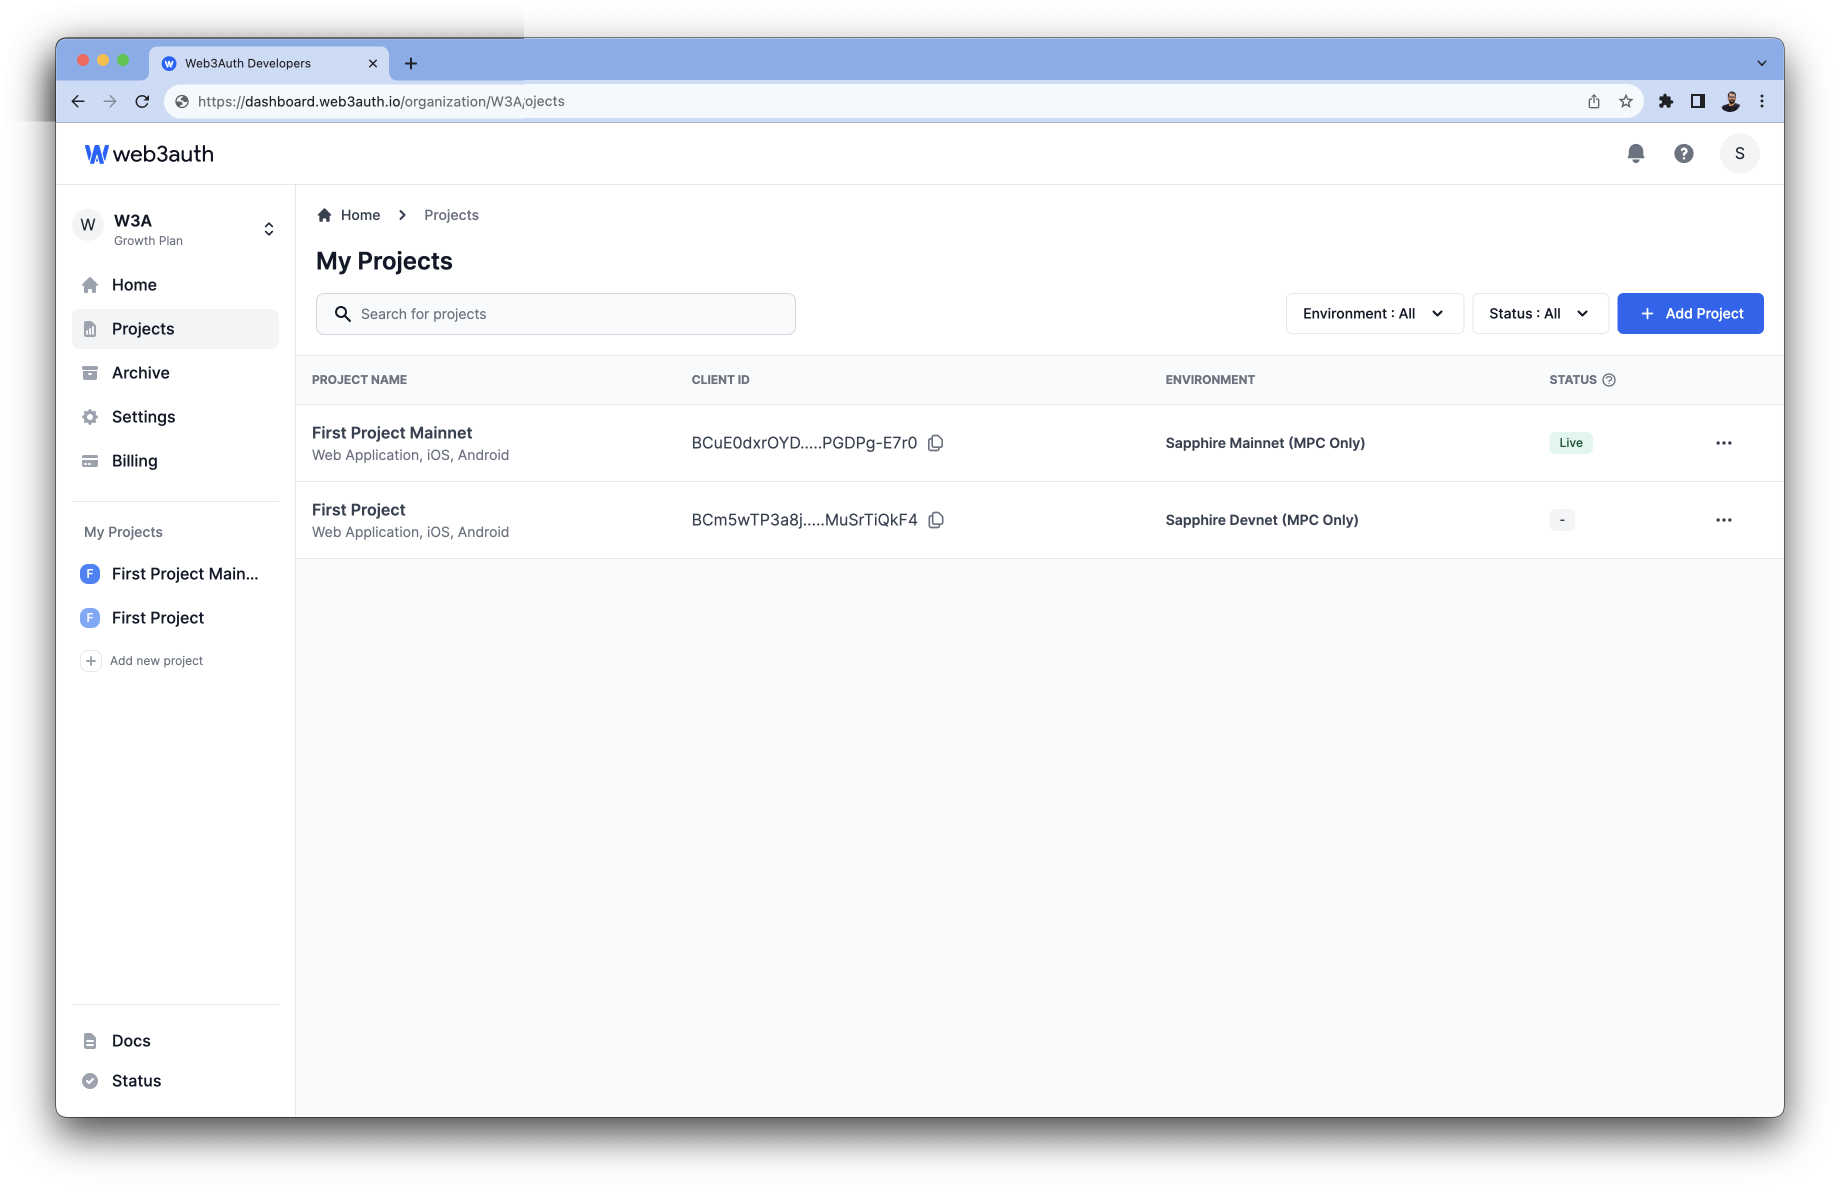Bookmark this page with the star
This screenshot has height=1191, width=1840.
point(1626,101)
